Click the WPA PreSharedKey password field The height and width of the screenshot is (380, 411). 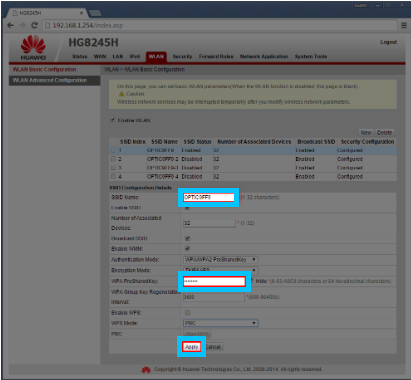214,282
